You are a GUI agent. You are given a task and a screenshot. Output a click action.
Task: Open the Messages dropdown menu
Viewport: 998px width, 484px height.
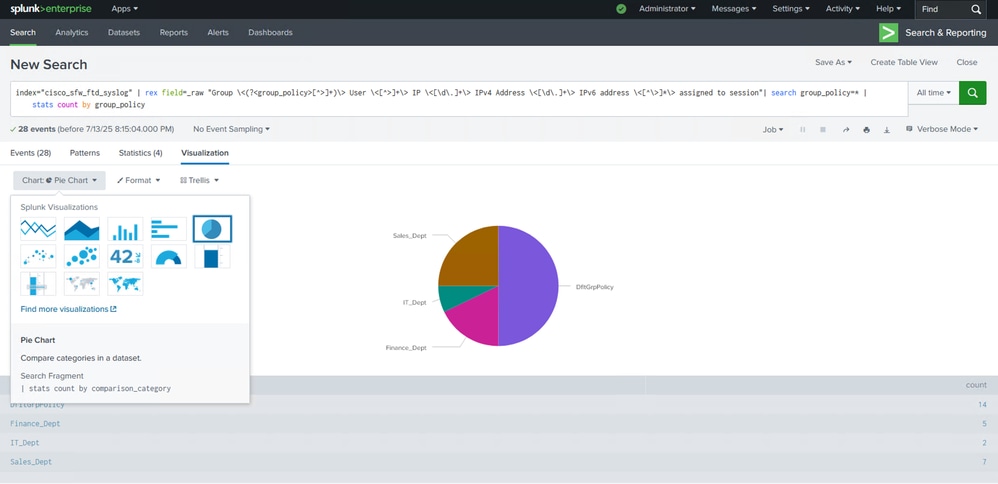(734, 9)
